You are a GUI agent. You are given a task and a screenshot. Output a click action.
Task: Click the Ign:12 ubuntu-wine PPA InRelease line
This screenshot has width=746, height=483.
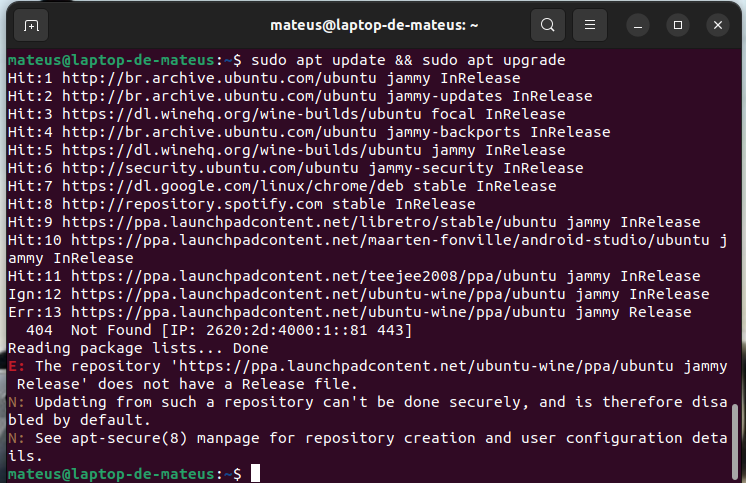[359, 295]
